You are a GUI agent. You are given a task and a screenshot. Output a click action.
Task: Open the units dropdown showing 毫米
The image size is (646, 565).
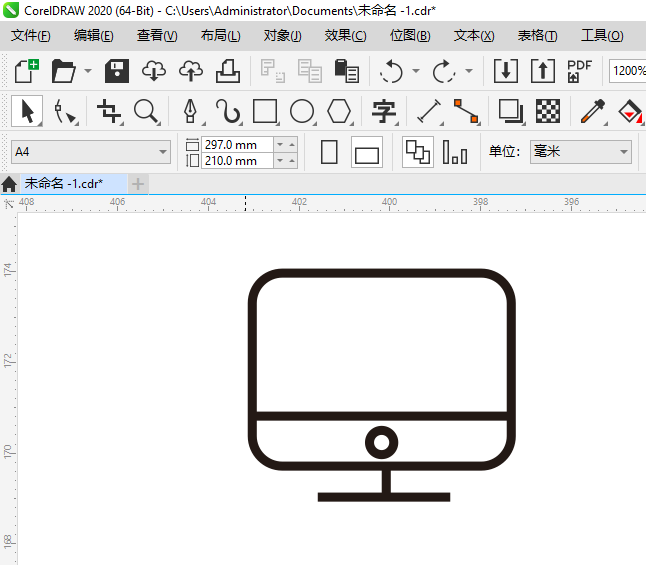pos(580,152)
